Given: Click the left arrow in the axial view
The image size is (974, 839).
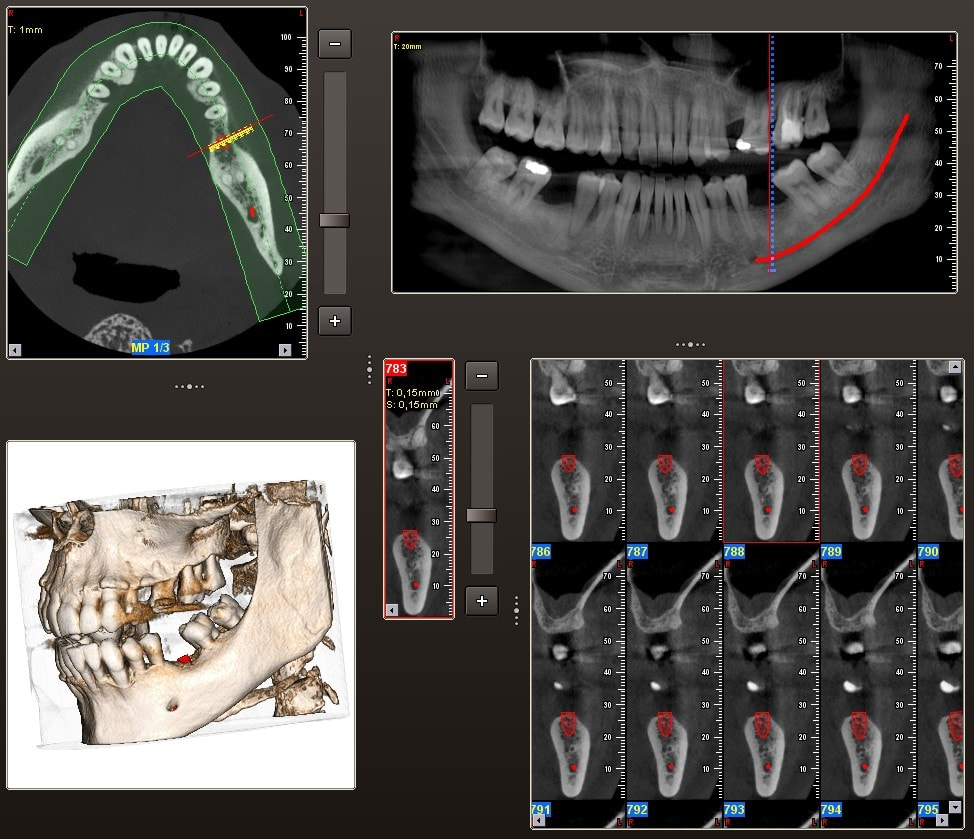Looking at the screenshot, I should point(14,350).
